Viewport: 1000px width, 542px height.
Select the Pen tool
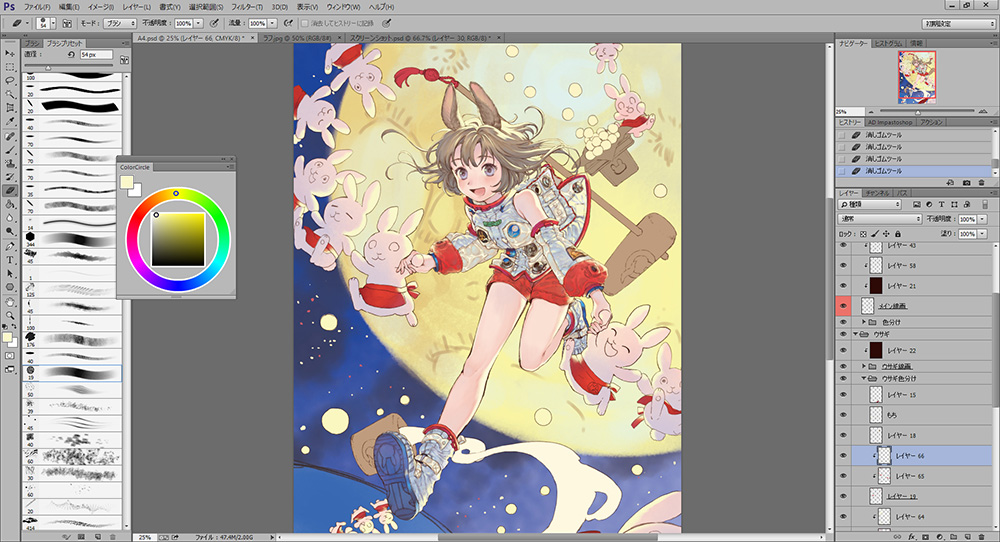coord(10,246)
